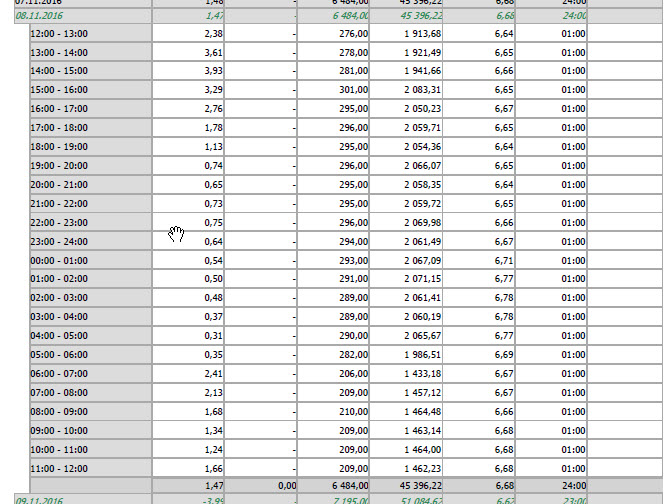668x504 pixels.
Task: Select the cell with value 3,61
Action: (188, 53)
